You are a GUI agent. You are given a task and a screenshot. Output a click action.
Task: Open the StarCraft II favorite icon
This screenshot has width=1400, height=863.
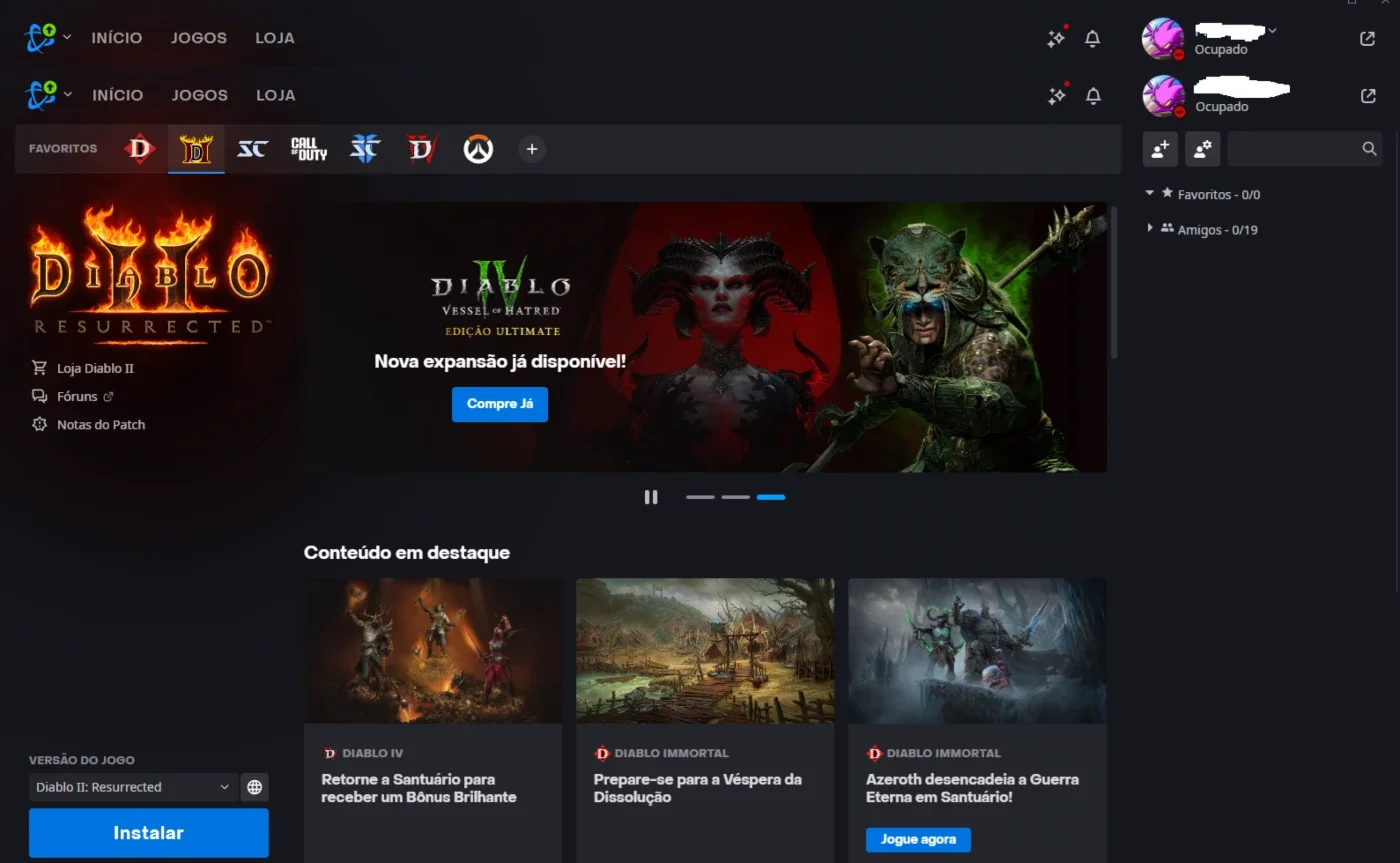365,149
